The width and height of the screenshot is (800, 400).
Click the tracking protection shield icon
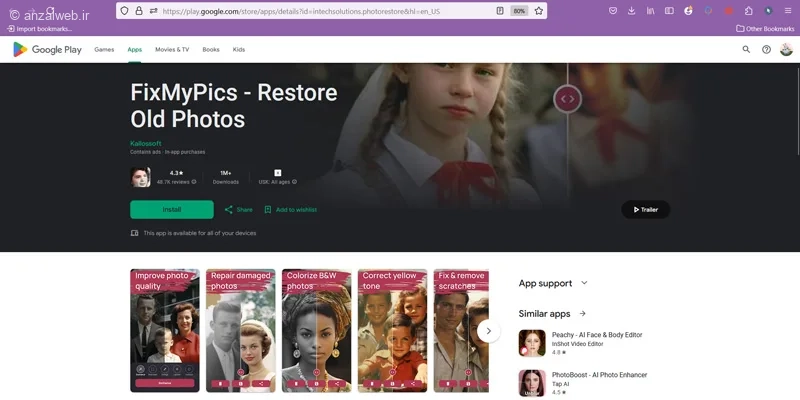(124, 11)
